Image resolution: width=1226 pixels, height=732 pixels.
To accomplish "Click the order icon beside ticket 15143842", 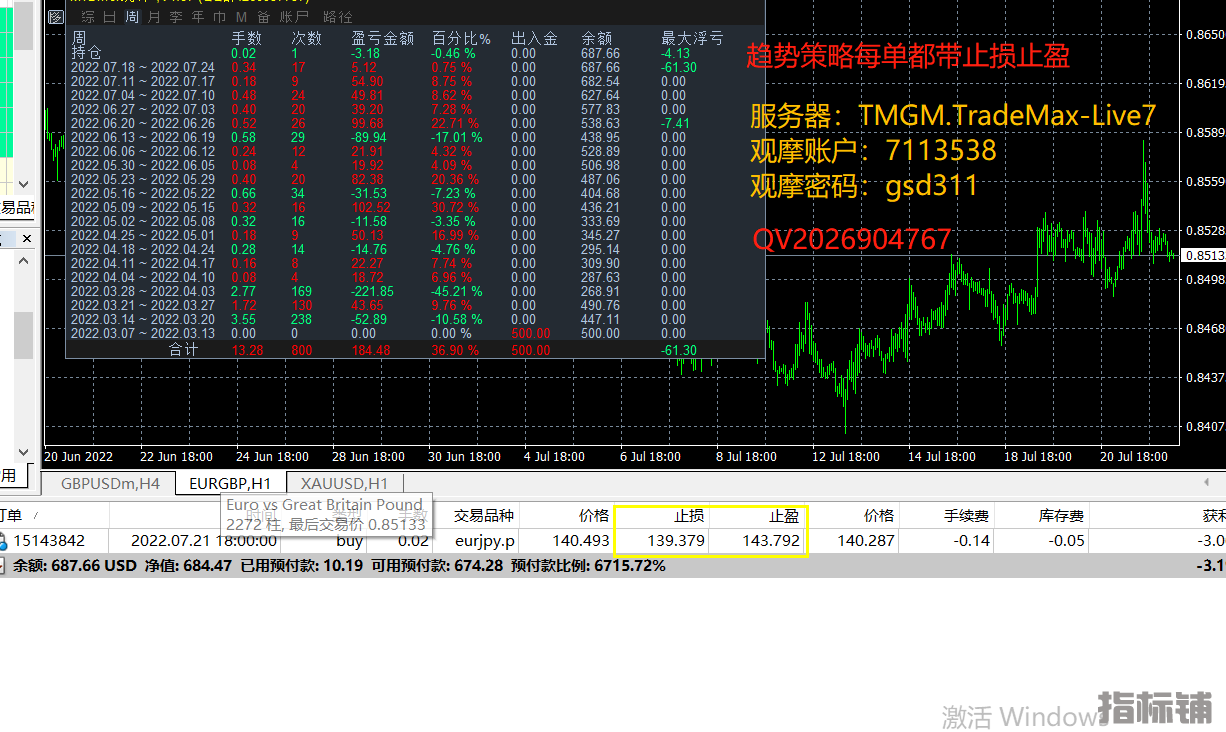I will click(3, 541).
